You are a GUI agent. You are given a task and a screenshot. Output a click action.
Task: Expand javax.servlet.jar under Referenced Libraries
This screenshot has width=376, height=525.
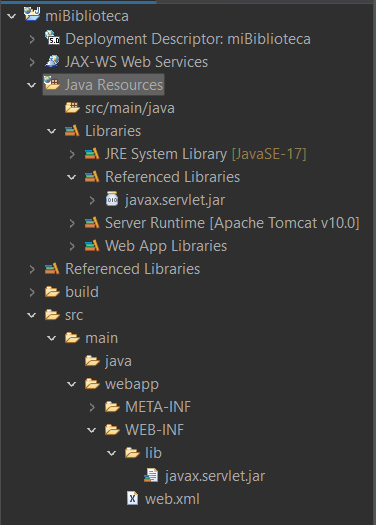(x=92, y=200)
